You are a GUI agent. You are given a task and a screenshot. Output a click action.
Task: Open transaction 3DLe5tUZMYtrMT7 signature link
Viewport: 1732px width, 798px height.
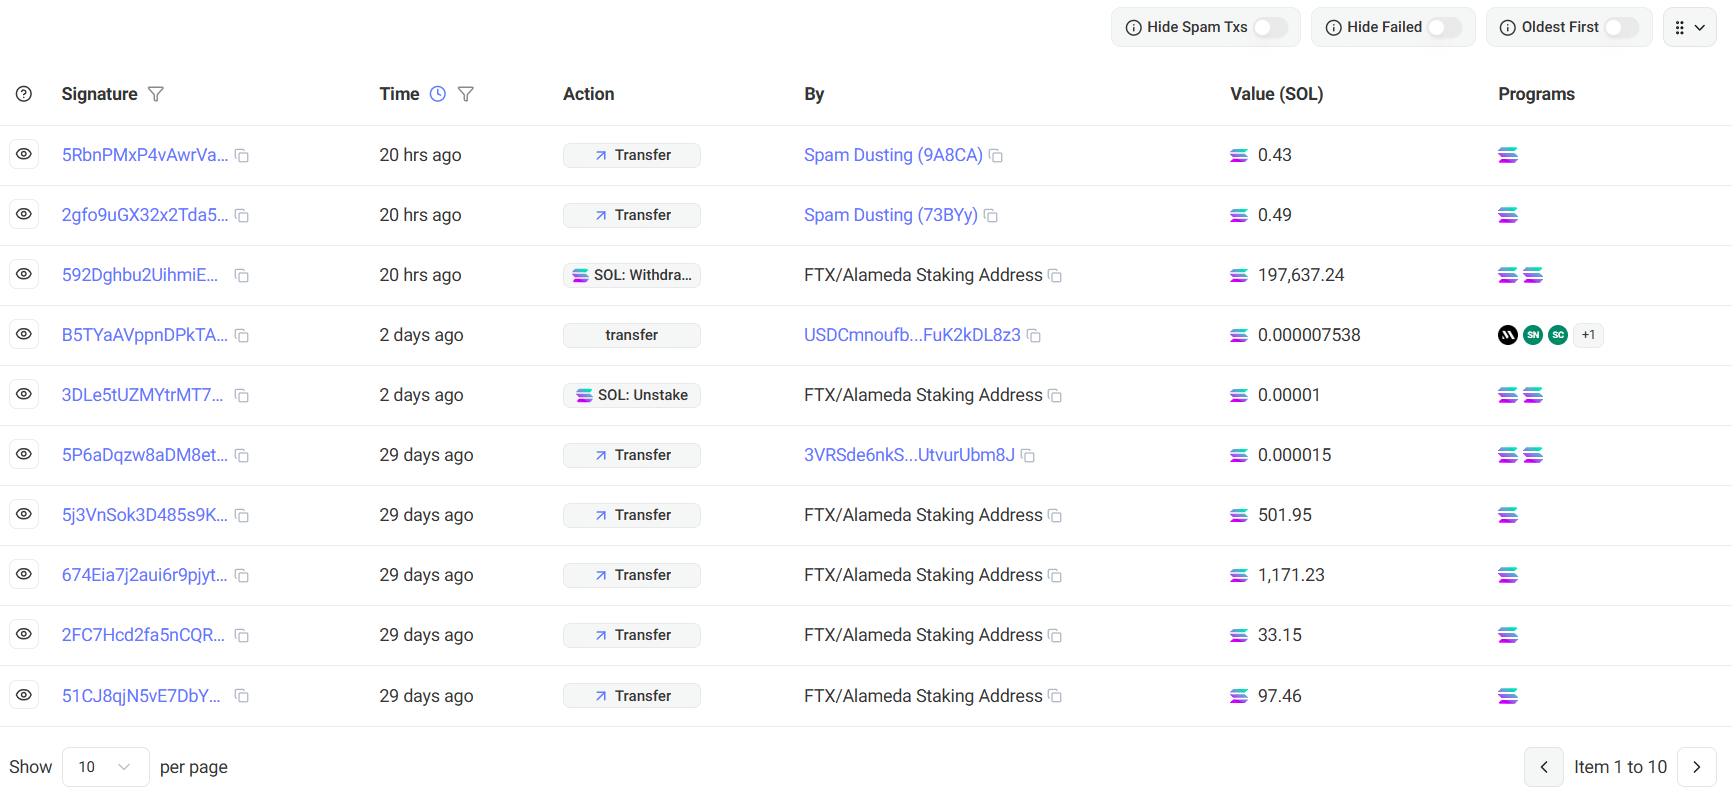(x=142, y=395)
